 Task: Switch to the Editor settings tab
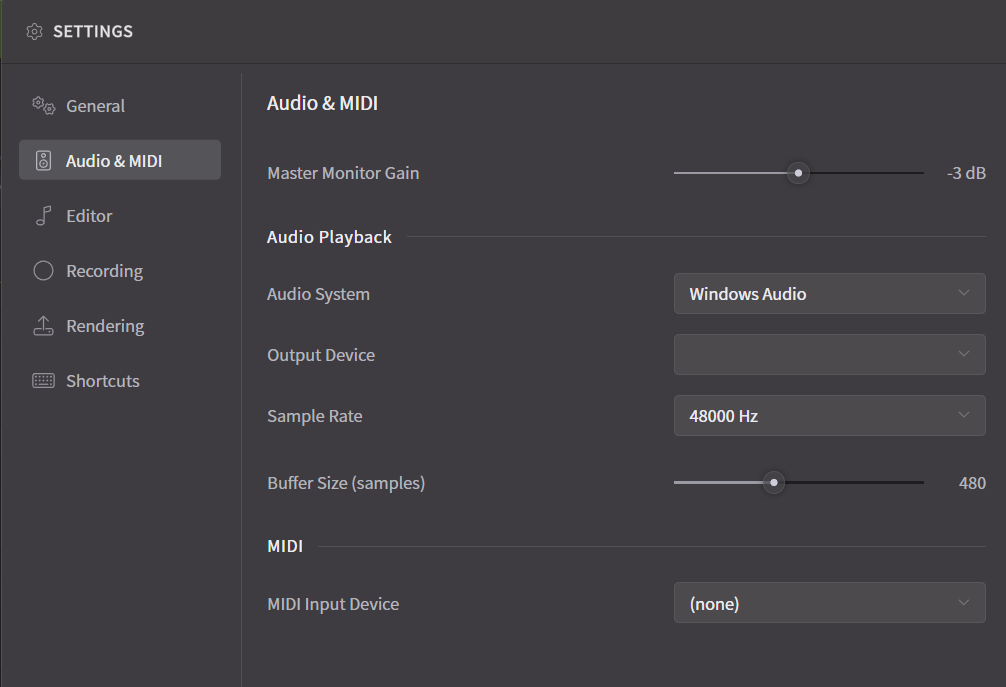click(120, 216)
